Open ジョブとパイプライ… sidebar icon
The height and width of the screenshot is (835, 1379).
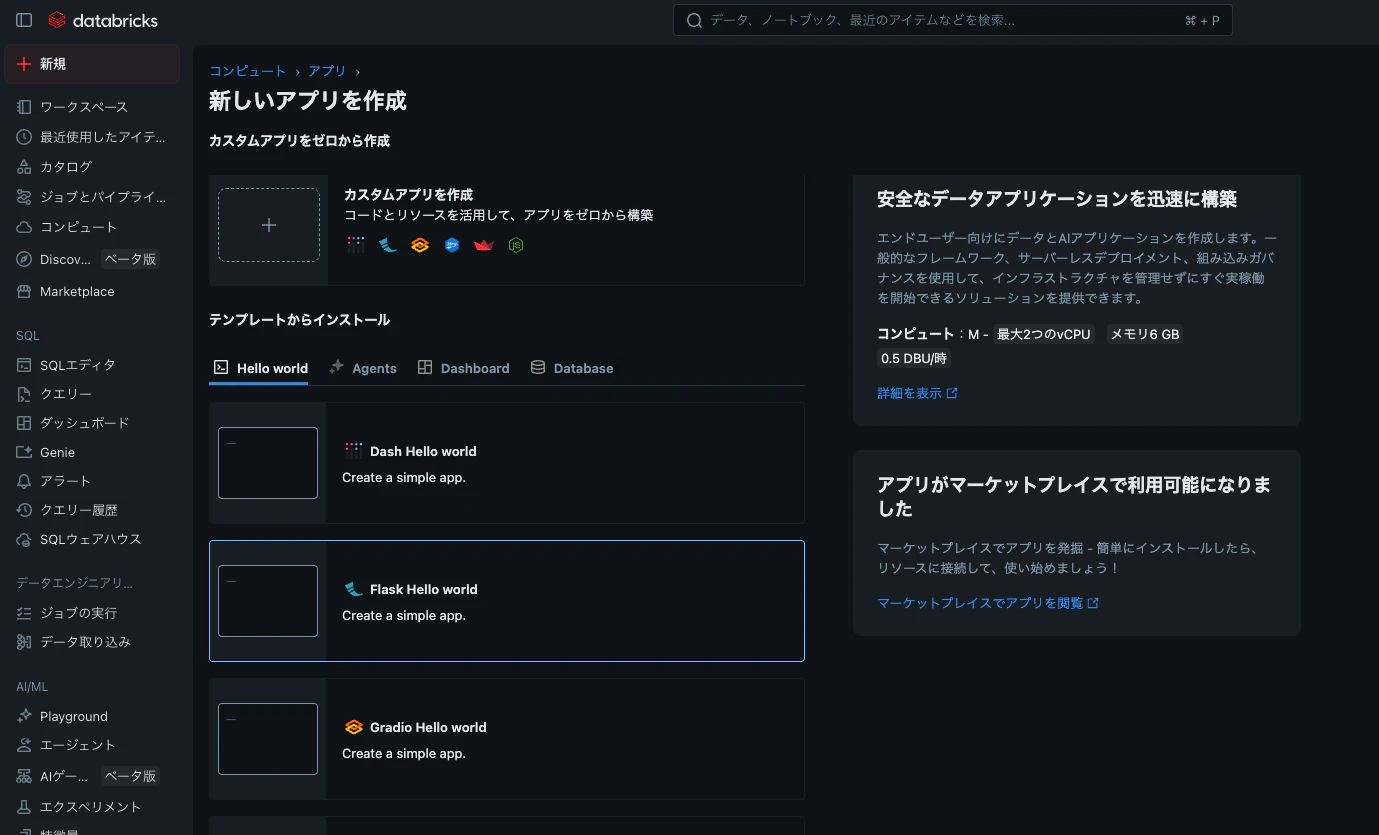point(24,197)
